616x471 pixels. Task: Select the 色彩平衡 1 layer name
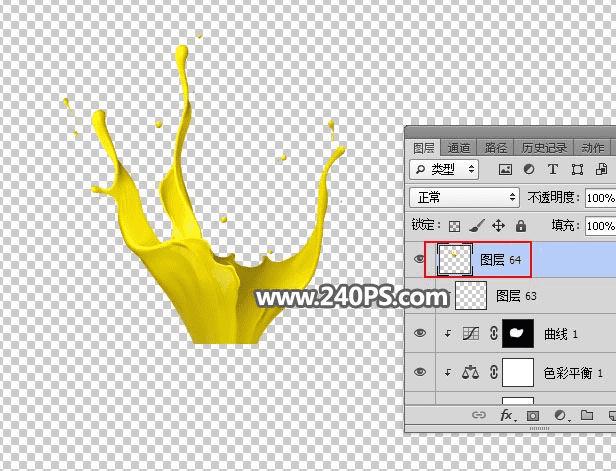click(x=573, y=373)
